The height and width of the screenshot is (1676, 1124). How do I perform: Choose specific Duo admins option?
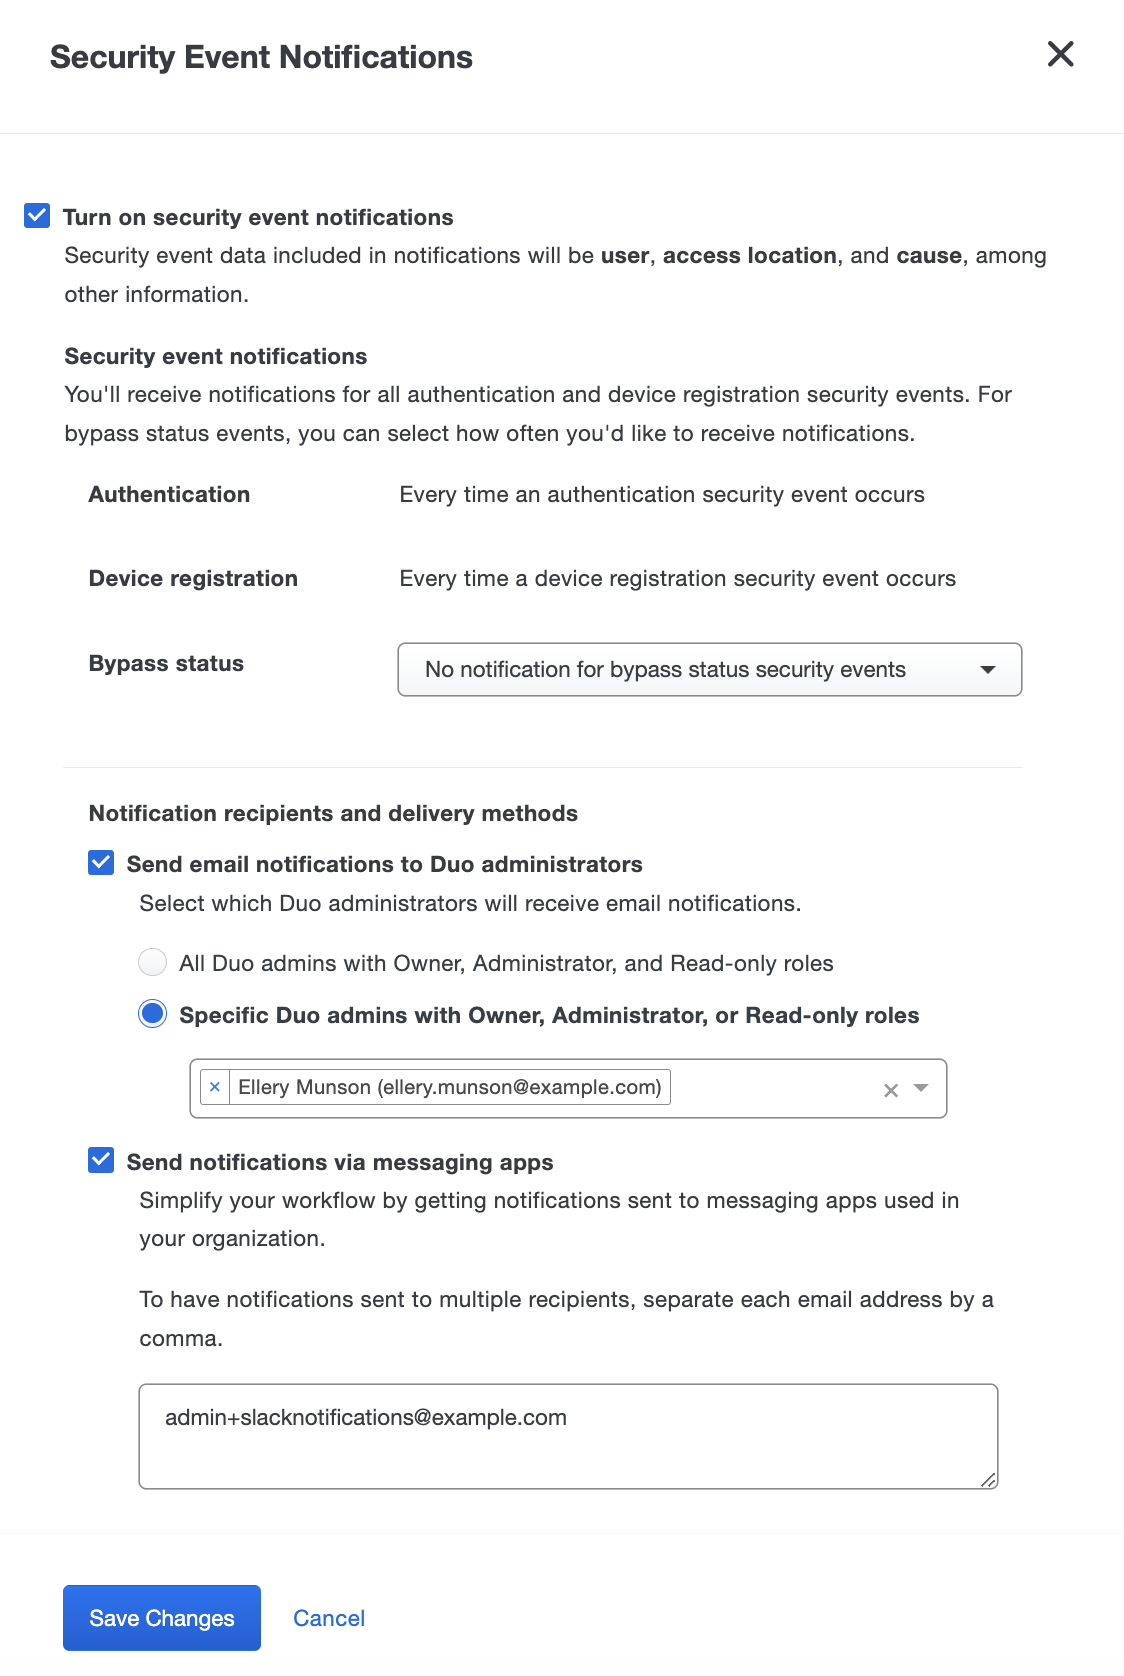tap(152, 1014)
